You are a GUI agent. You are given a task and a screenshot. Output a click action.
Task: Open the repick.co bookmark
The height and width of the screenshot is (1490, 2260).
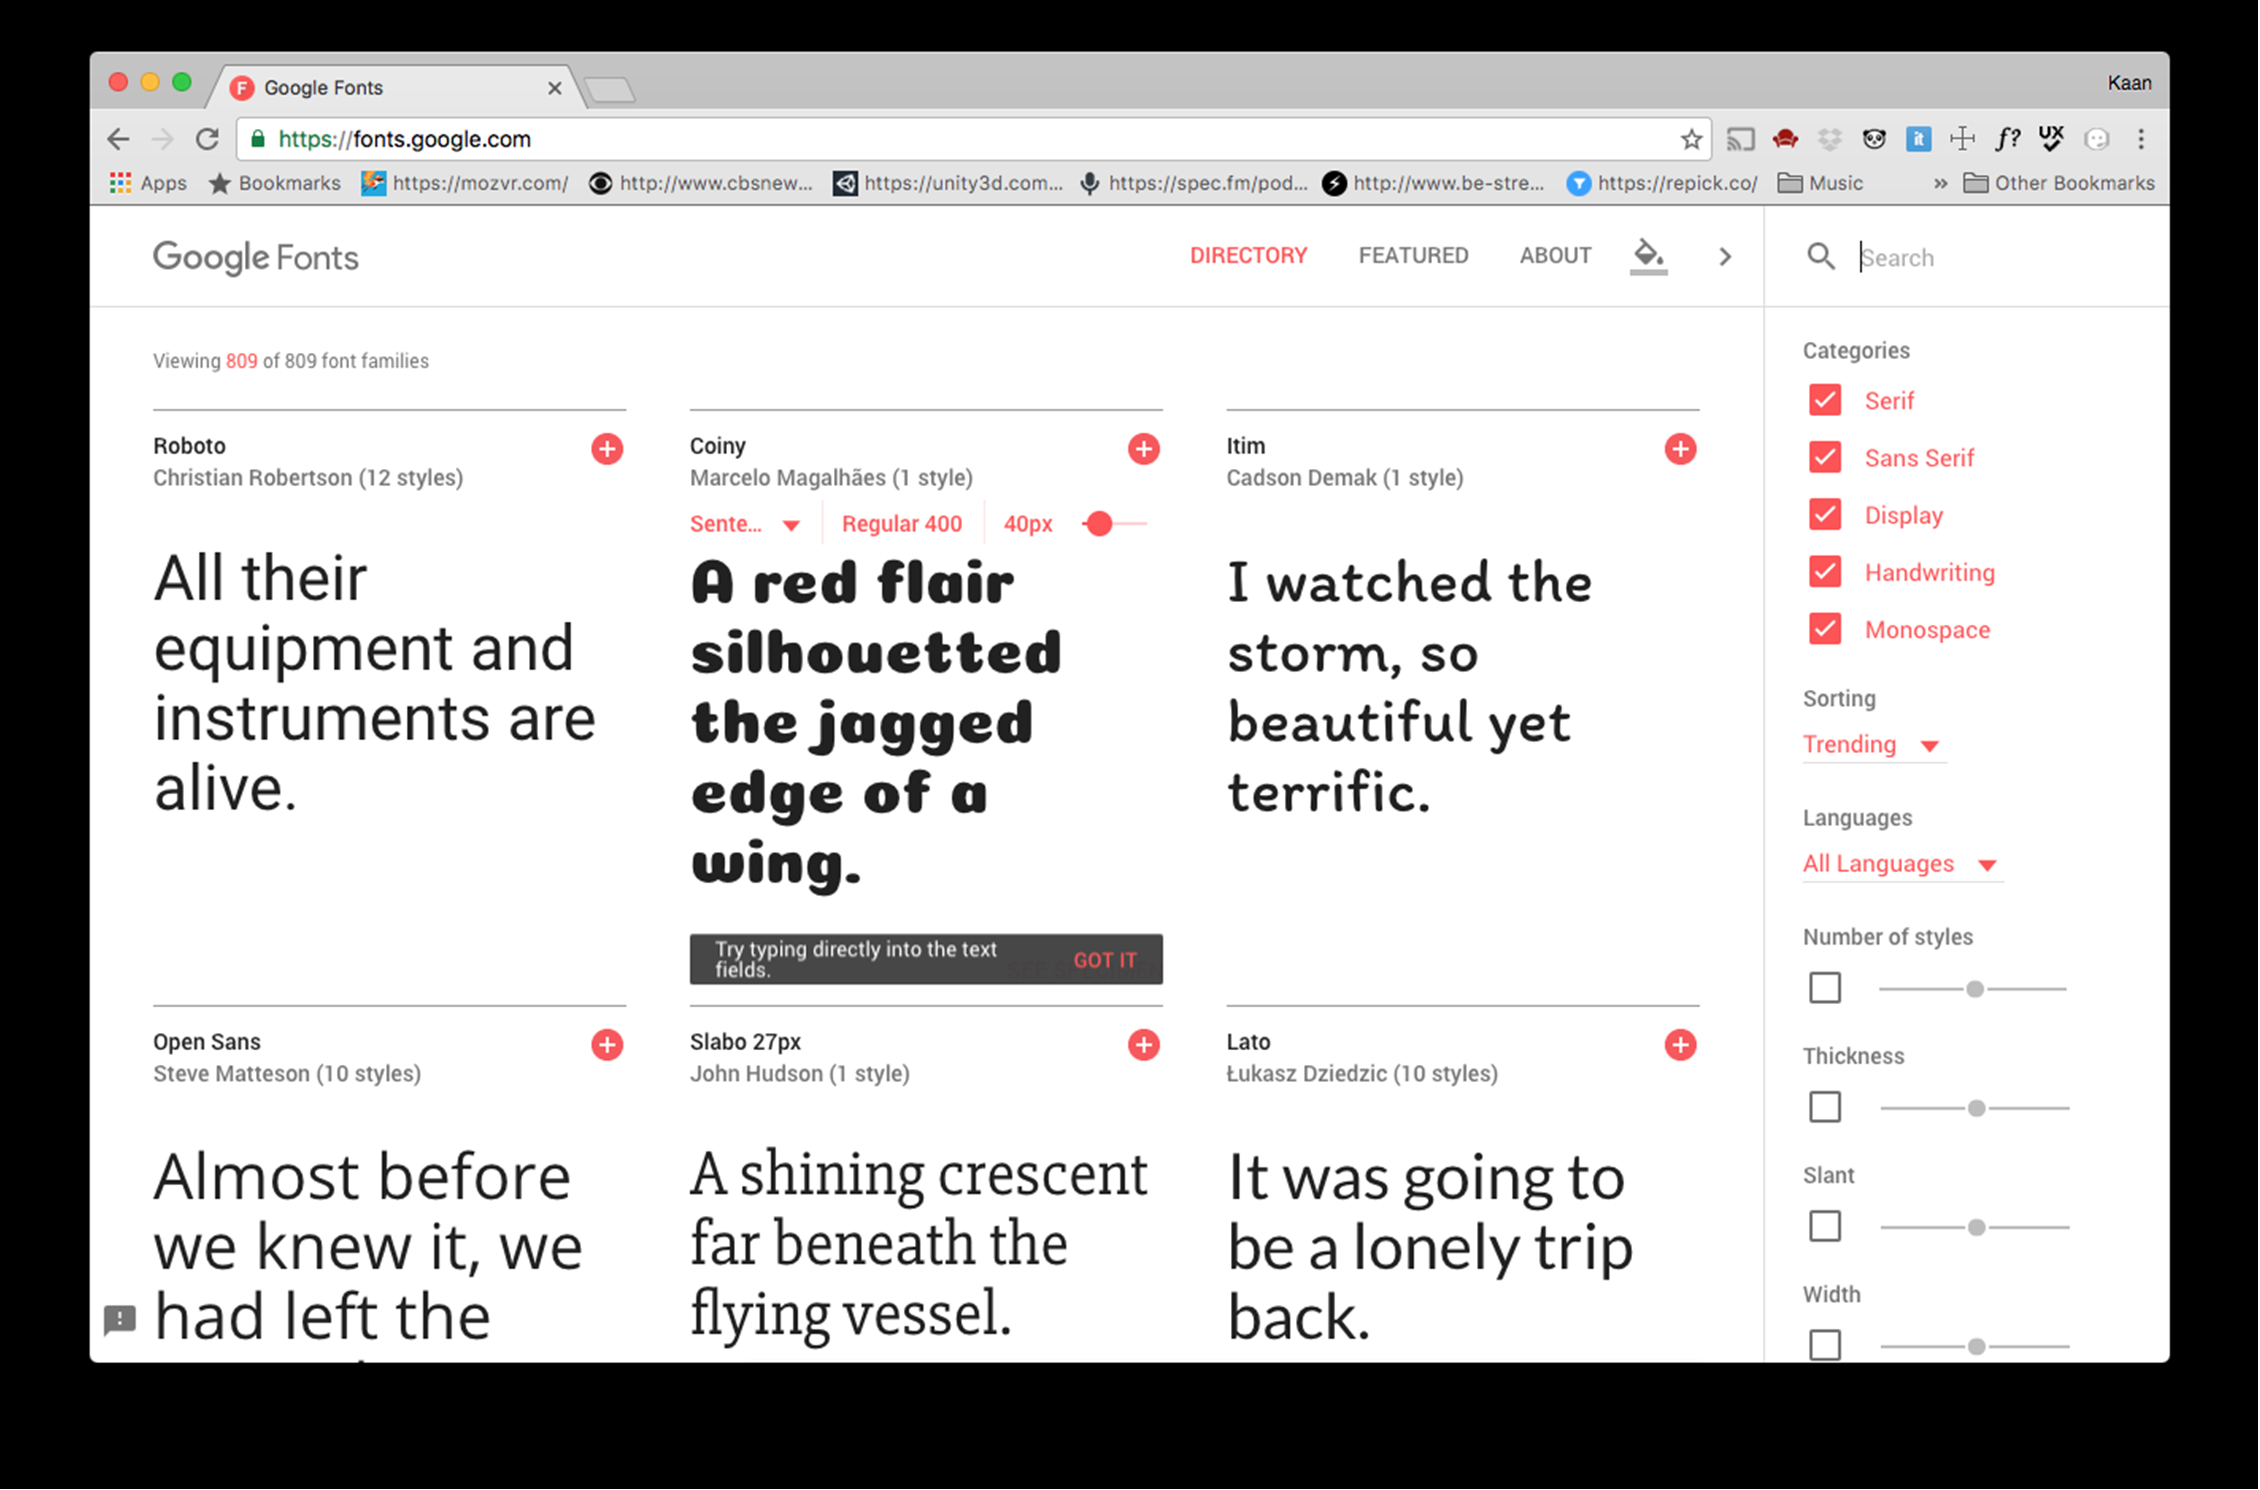pos(1662,183)
